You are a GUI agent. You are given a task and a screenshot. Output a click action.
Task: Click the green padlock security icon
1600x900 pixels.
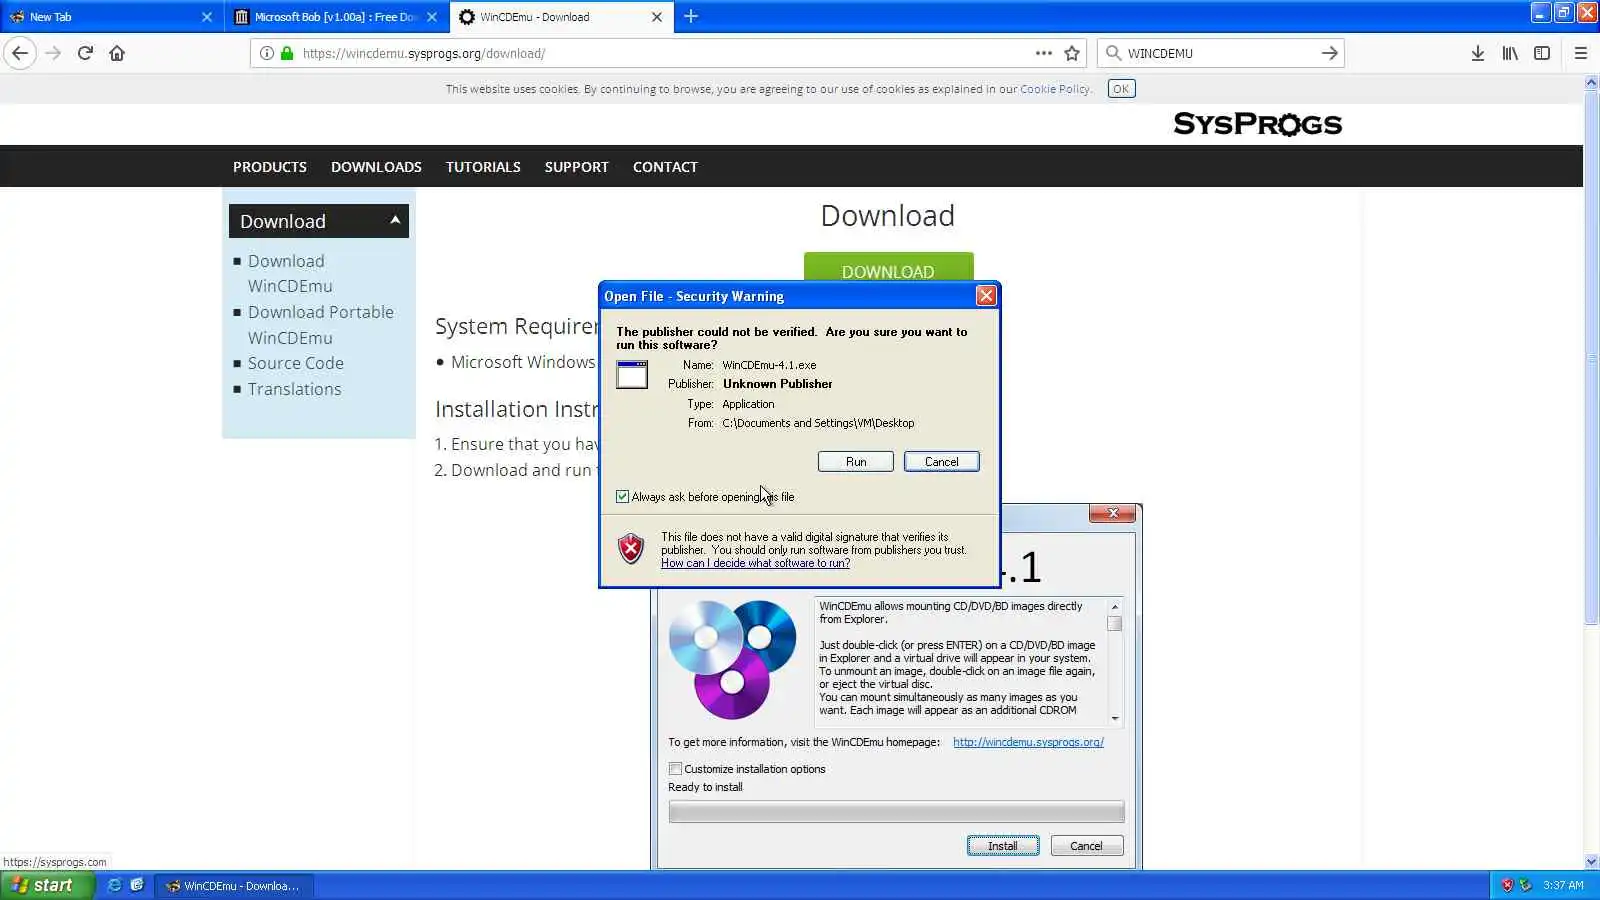(287, 53)
